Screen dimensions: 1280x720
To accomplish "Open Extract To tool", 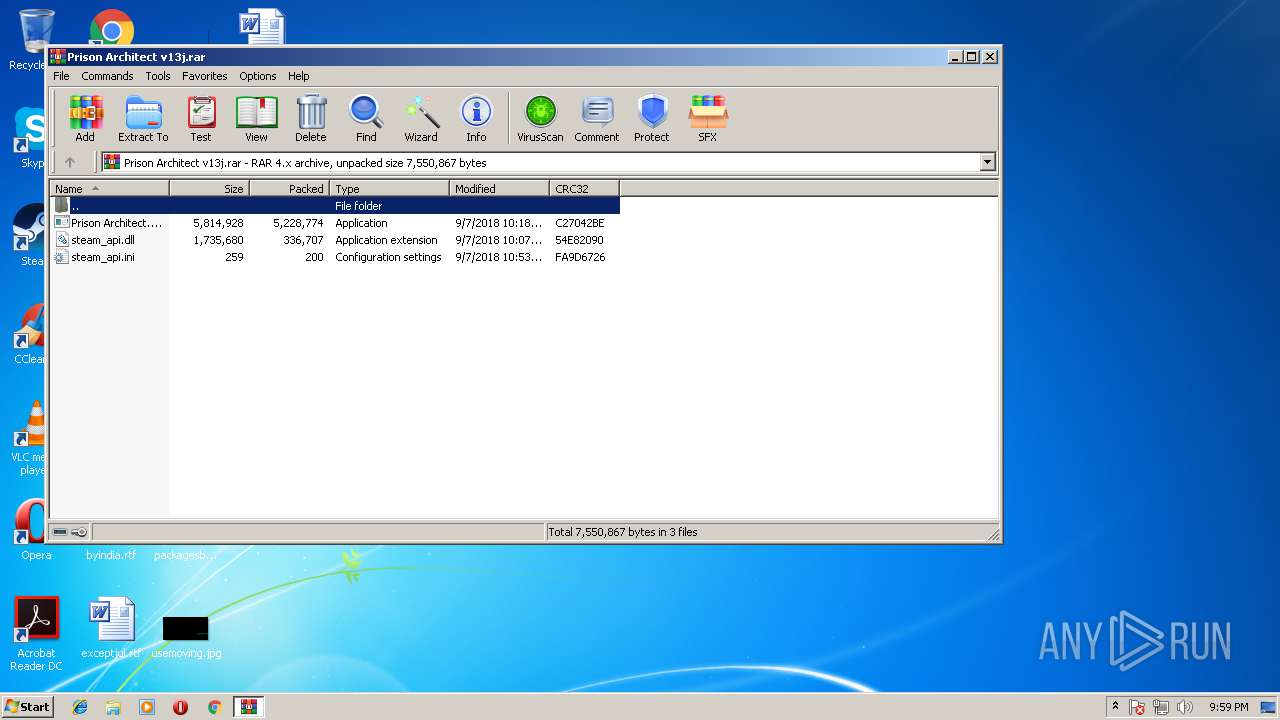I will (x=143, y=119).
